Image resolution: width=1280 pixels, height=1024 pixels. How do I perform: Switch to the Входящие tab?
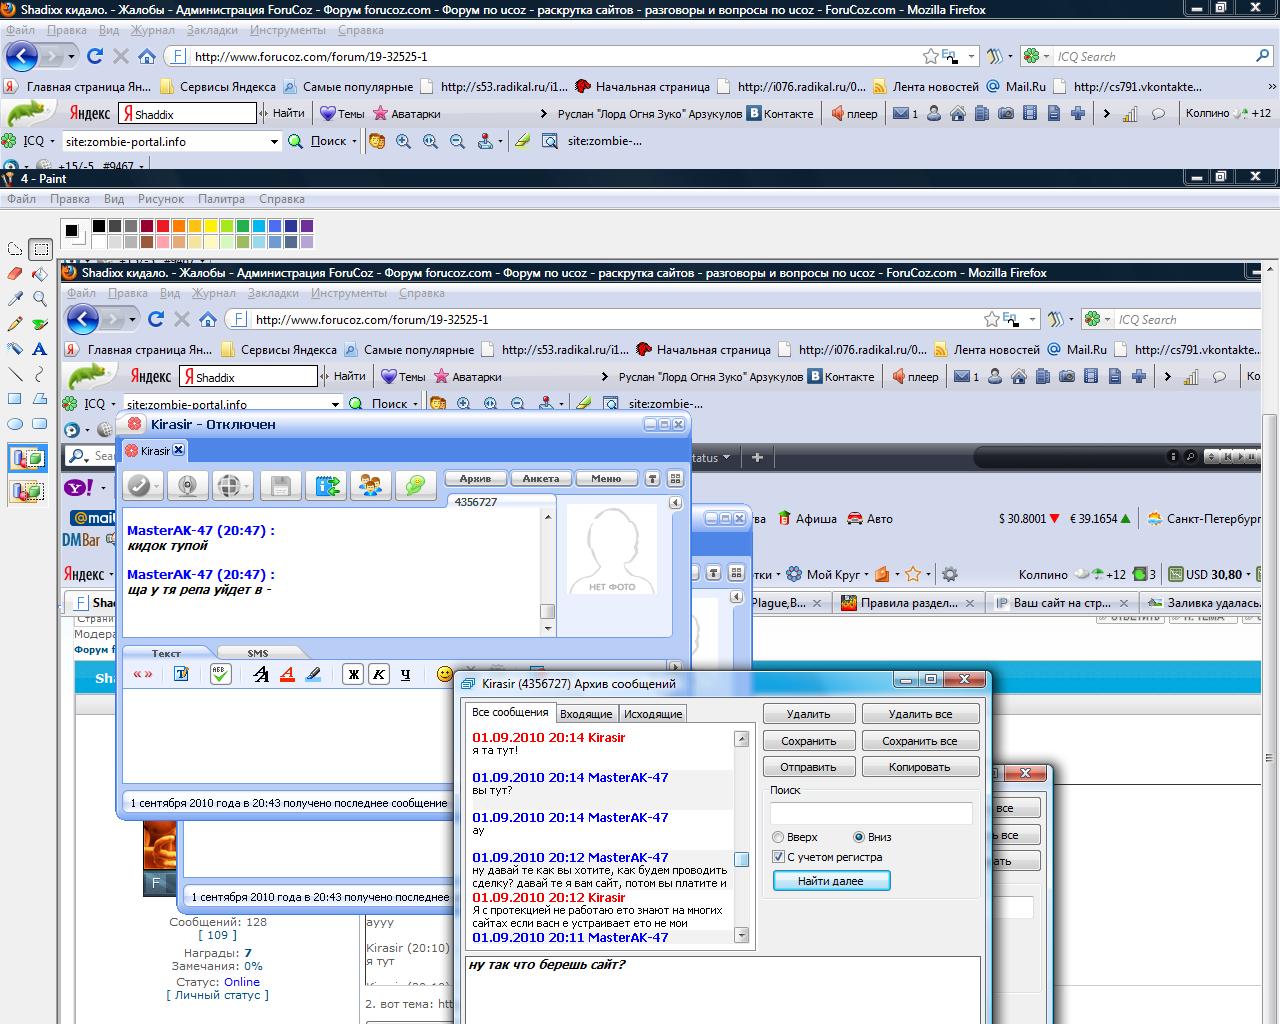point(586,714)
